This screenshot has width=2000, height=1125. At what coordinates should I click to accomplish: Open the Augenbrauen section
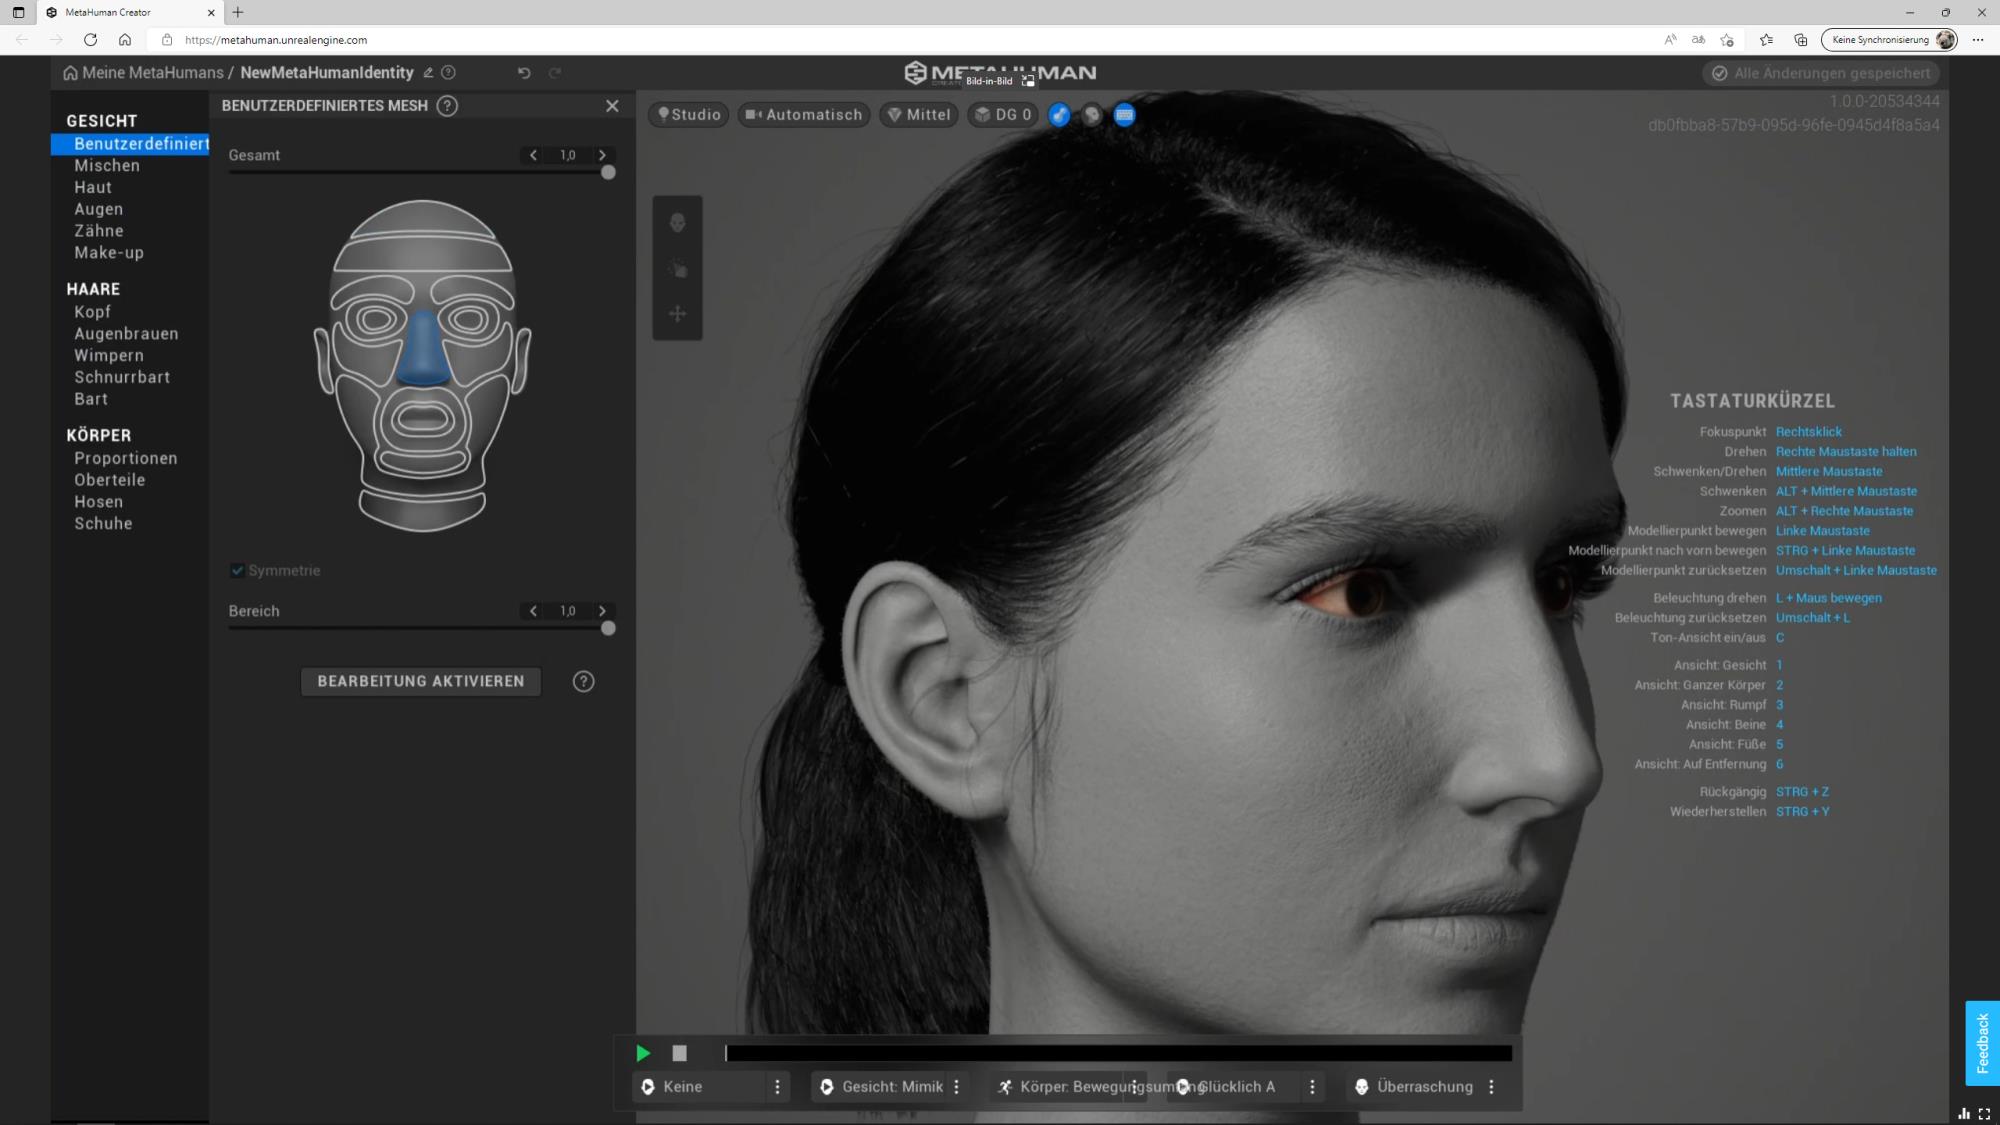(126, 334)
